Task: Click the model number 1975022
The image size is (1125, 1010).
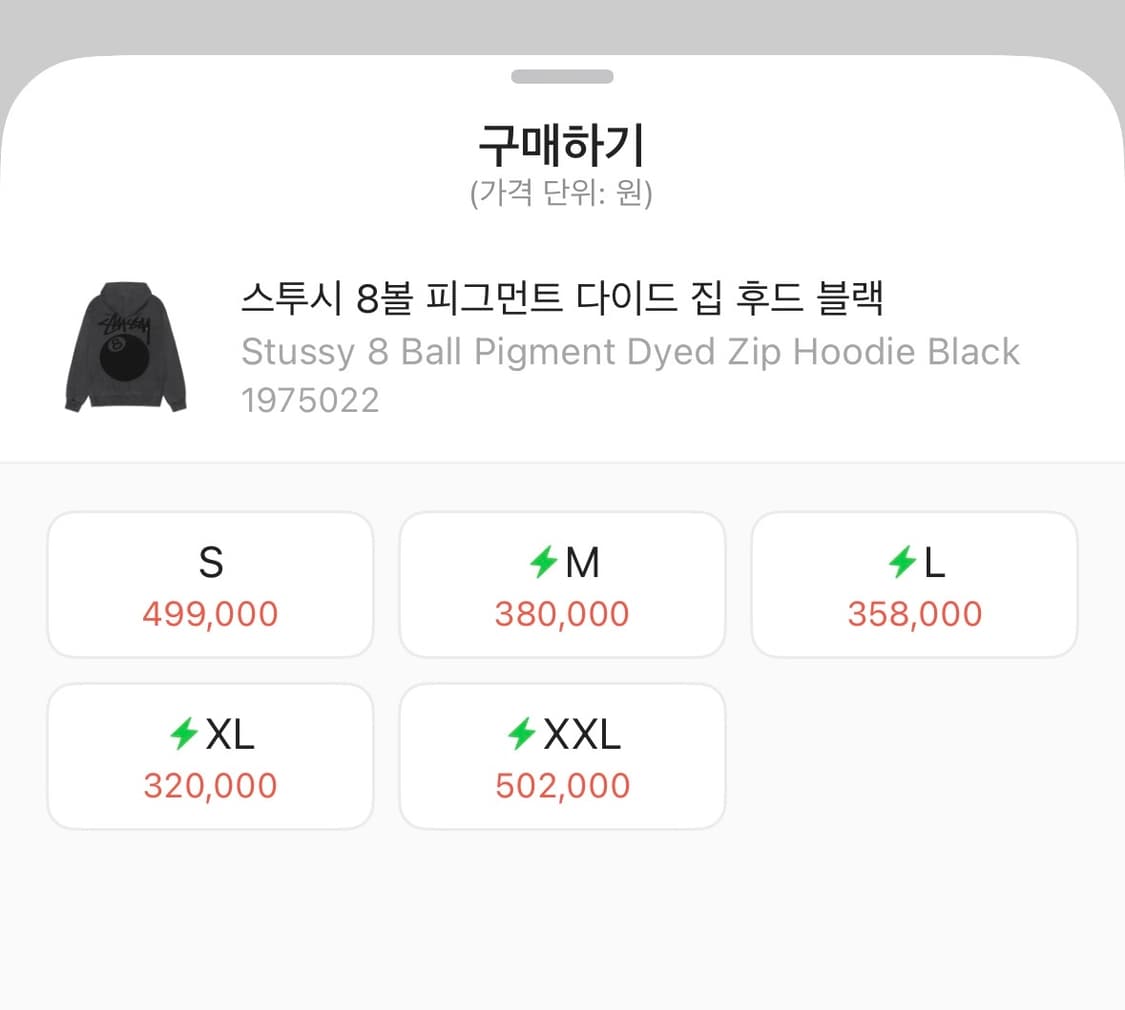Action: (311, 400)
